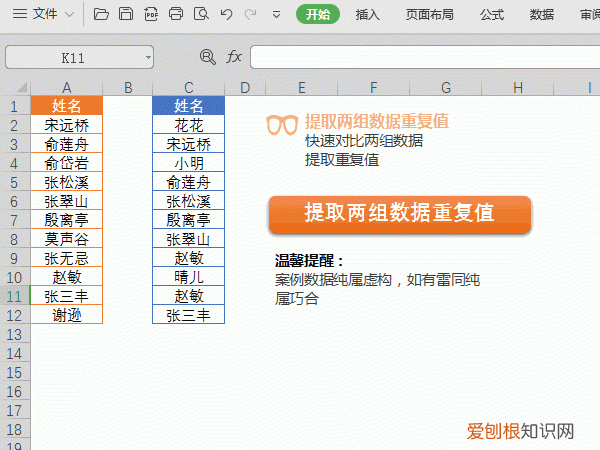Select column B header

(x=128, y=88)
